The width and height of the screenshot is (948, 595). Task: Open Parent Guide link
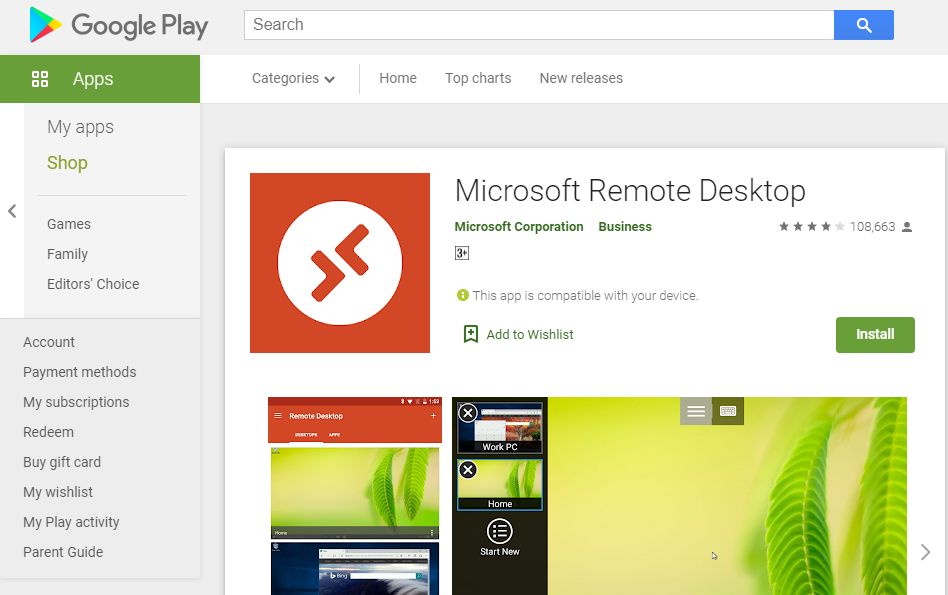click(x=63, y=552)
